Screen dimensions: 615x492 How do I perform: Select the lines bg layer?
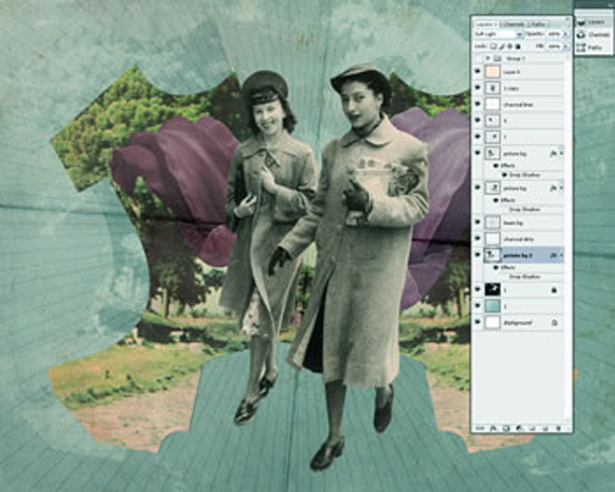pos(524,222)
